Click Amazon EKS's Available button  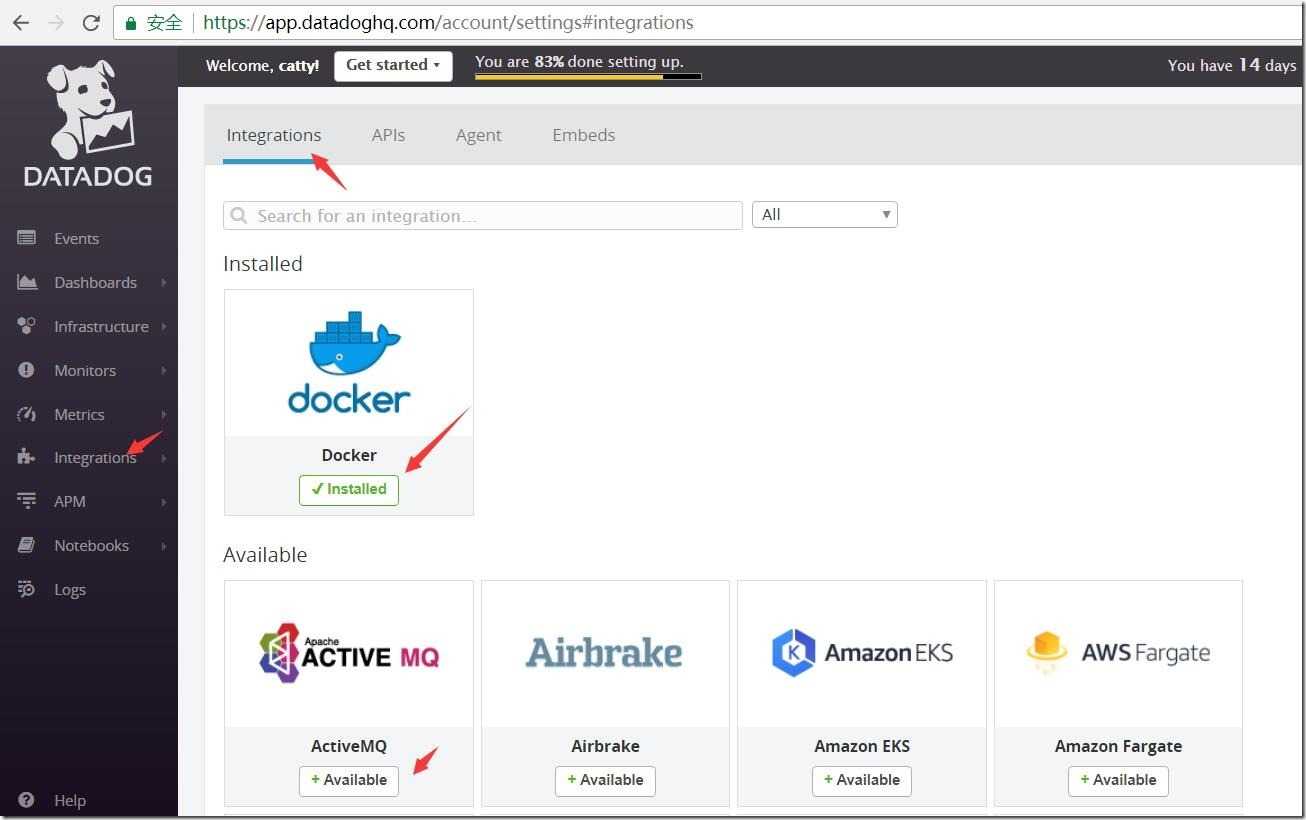[x=862, y=780]
